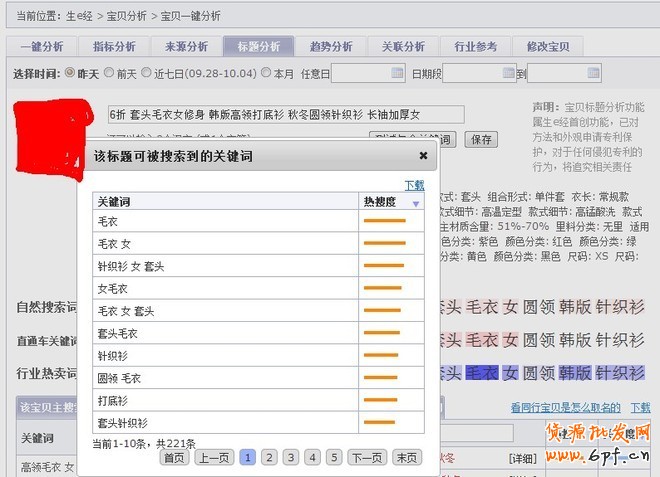Open 关联分析 tab

[x=403, y=46]
